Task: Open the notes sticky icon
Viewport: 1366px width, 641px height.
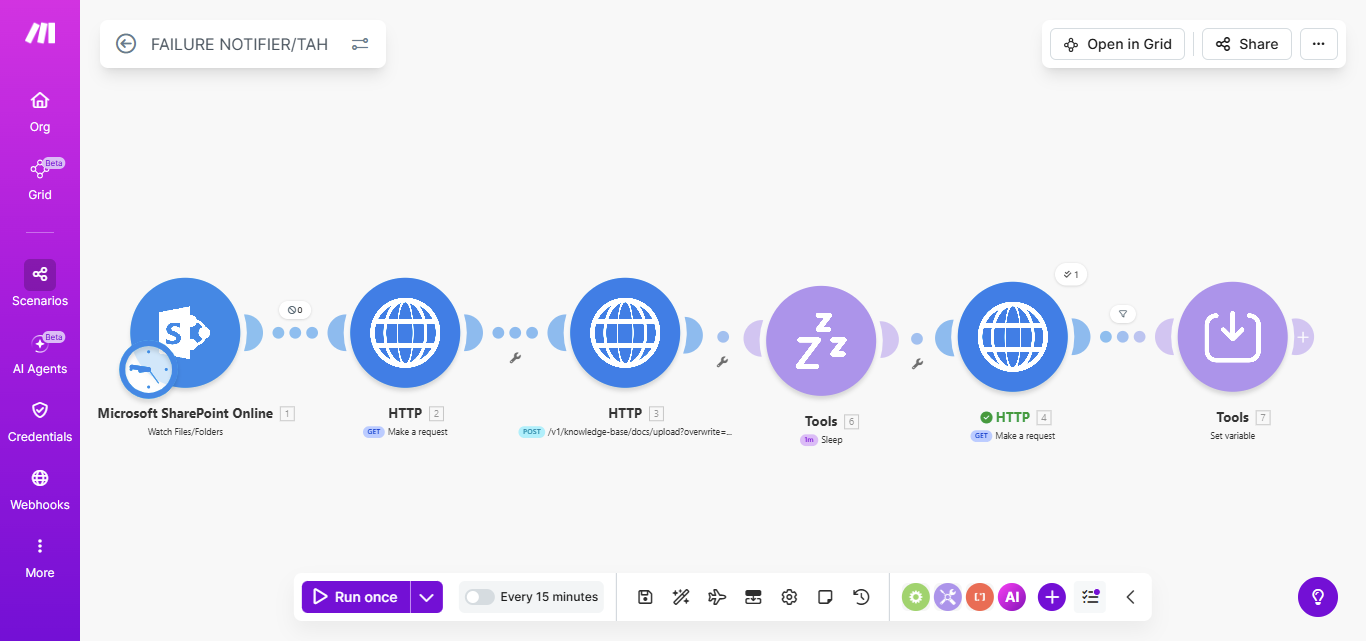Action: [825, 597]
